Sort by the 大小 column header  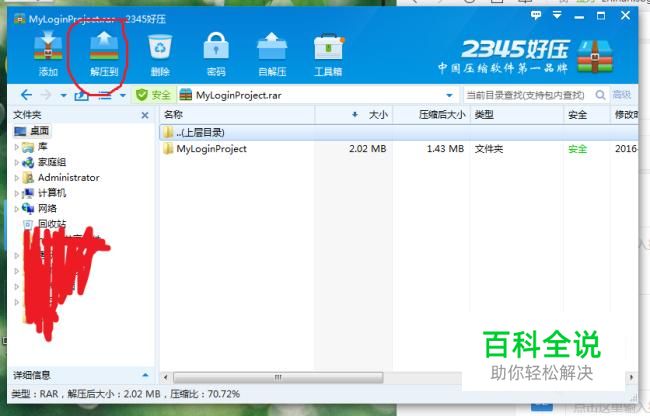354,115
